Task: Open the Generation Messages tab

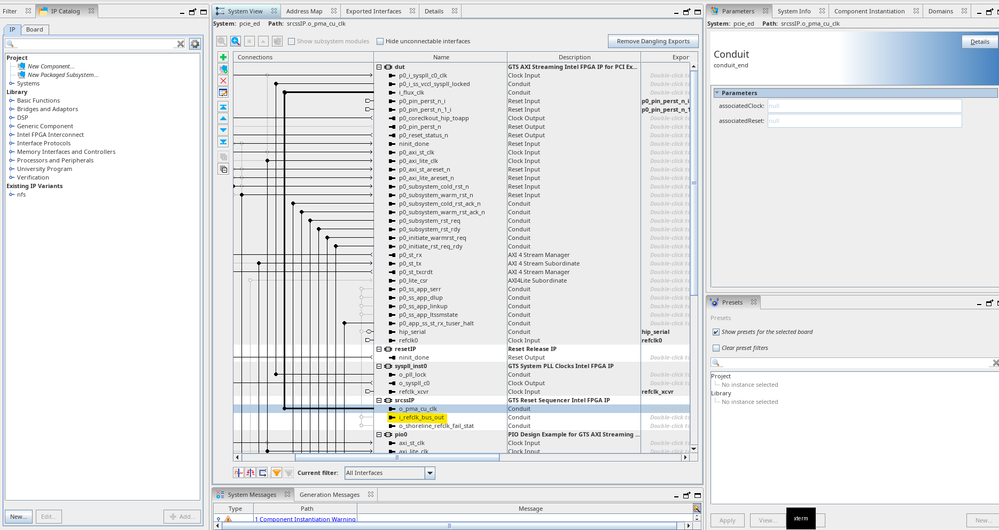Action: point(331,494)
